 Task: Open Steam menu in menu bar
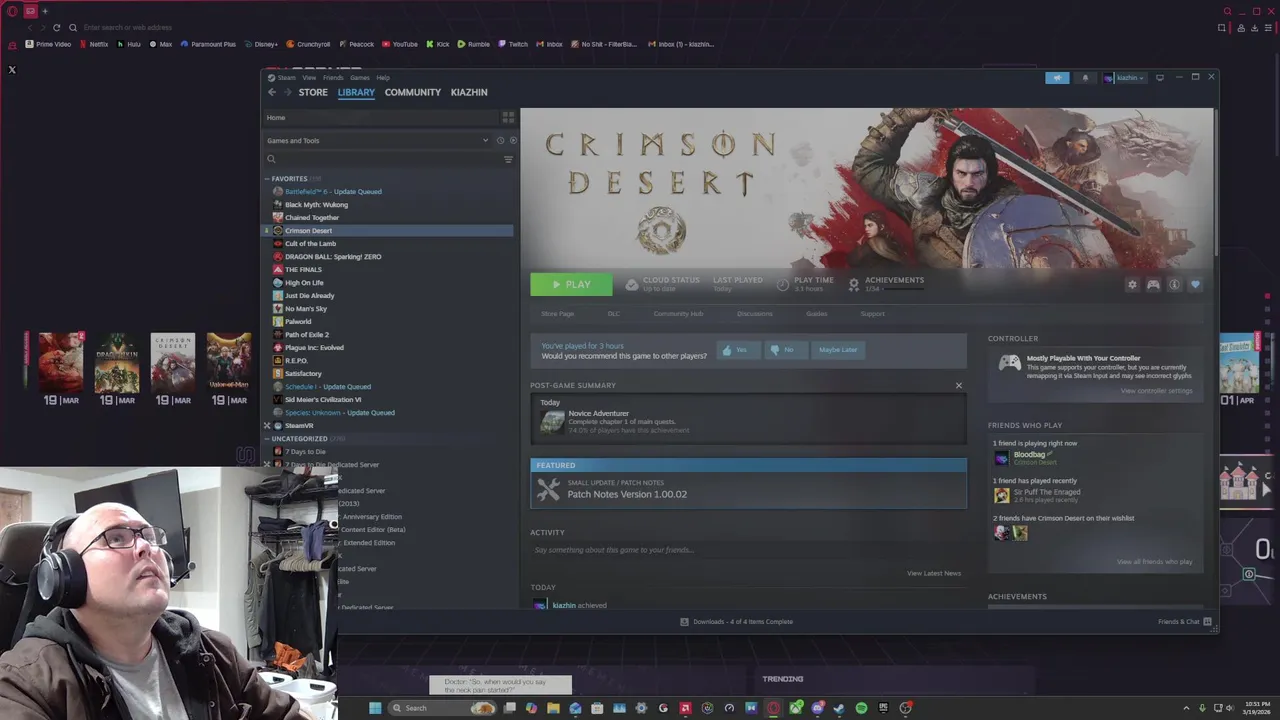tap(286, 77)
